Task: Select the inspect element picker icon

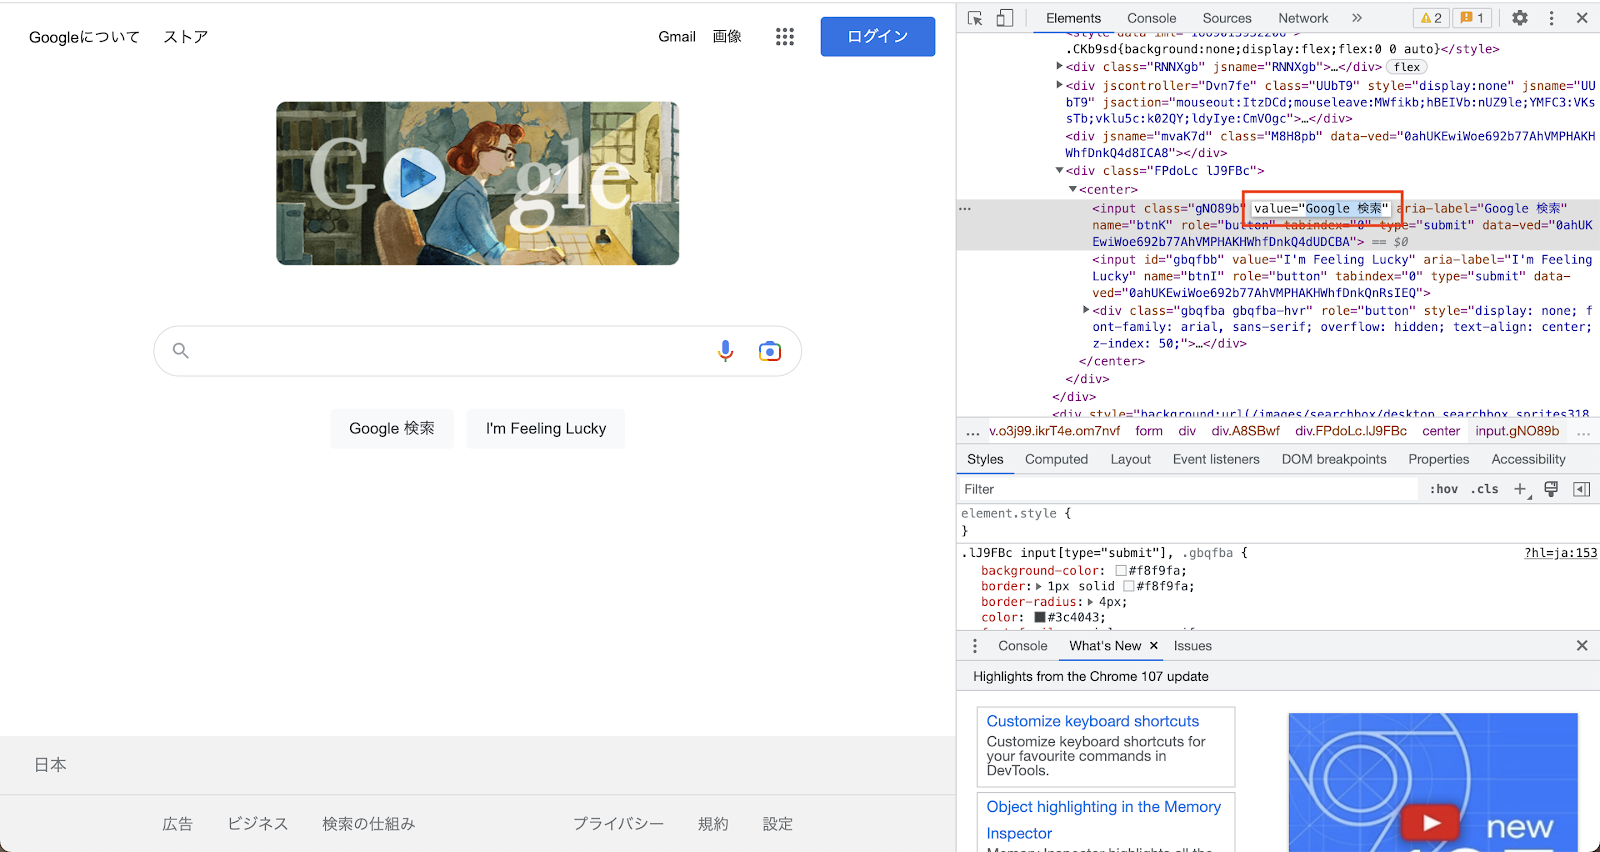Action: [976, 18]
